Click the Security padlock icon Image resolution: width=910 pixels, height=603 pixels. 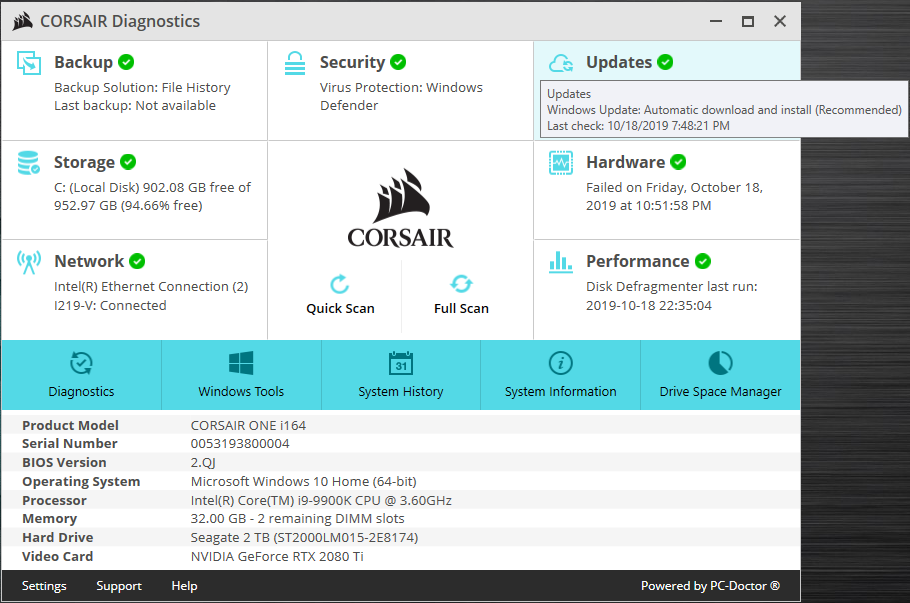point(295,63)
